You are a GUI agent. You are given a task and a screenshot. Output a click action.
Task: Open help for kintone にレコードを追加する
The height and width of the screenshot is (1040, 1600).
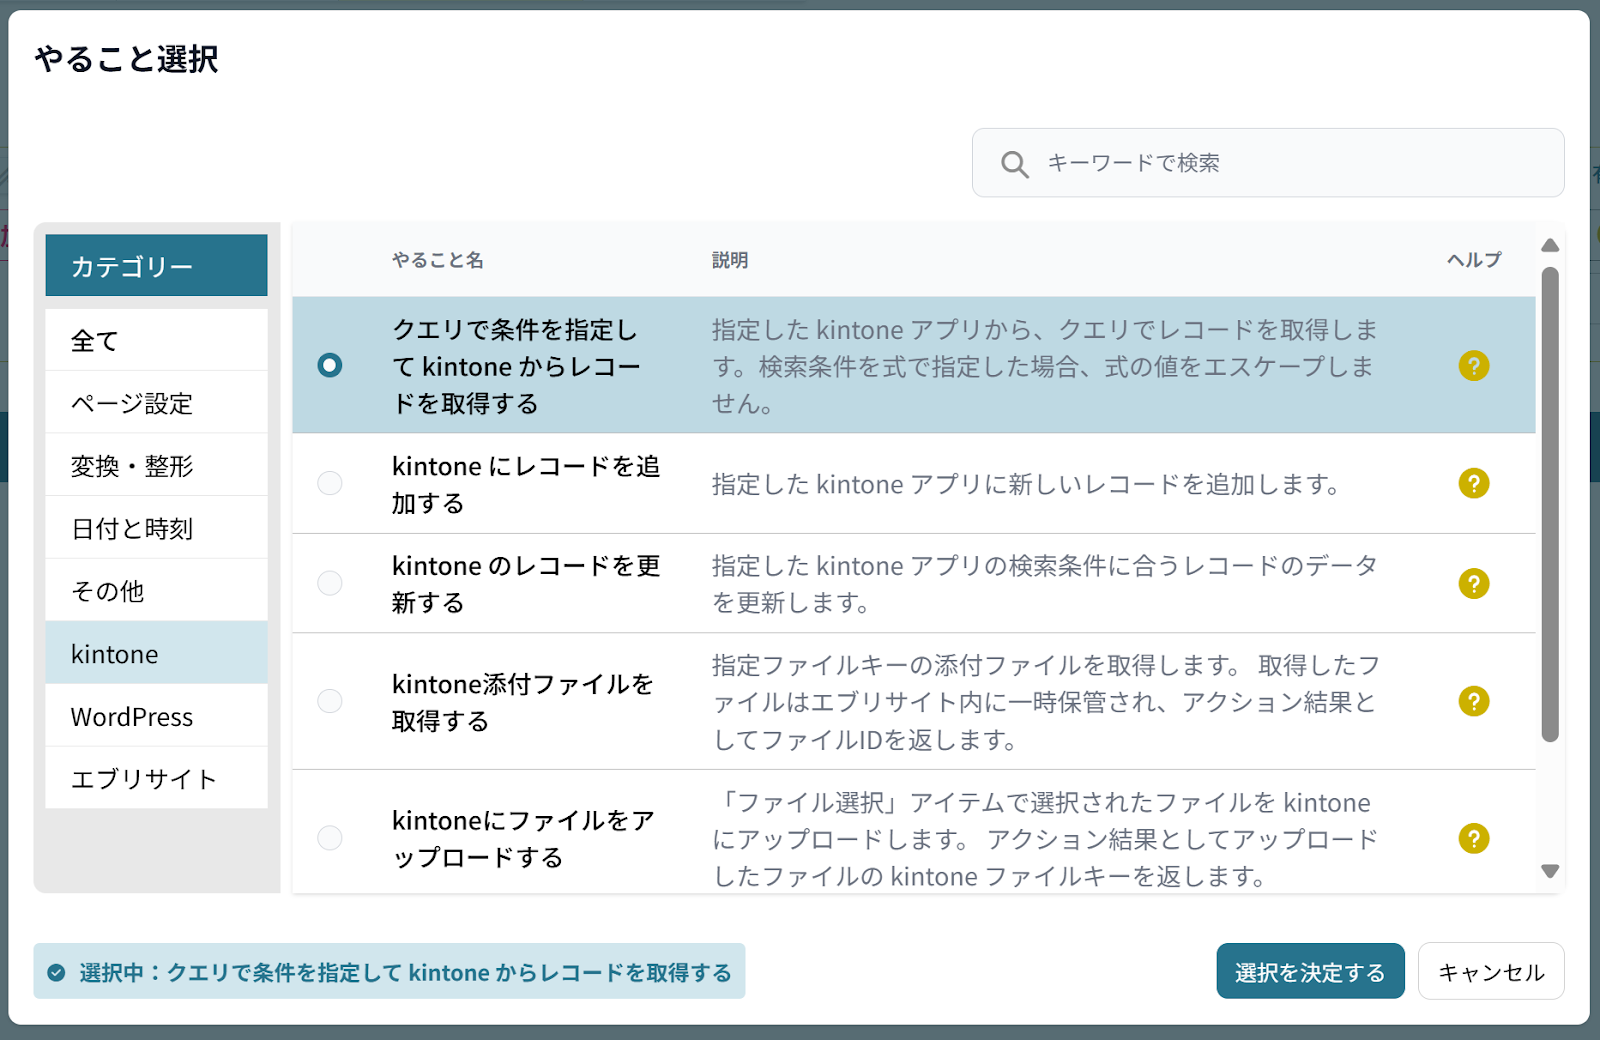pyautogui.click(x=1473, y=484)
